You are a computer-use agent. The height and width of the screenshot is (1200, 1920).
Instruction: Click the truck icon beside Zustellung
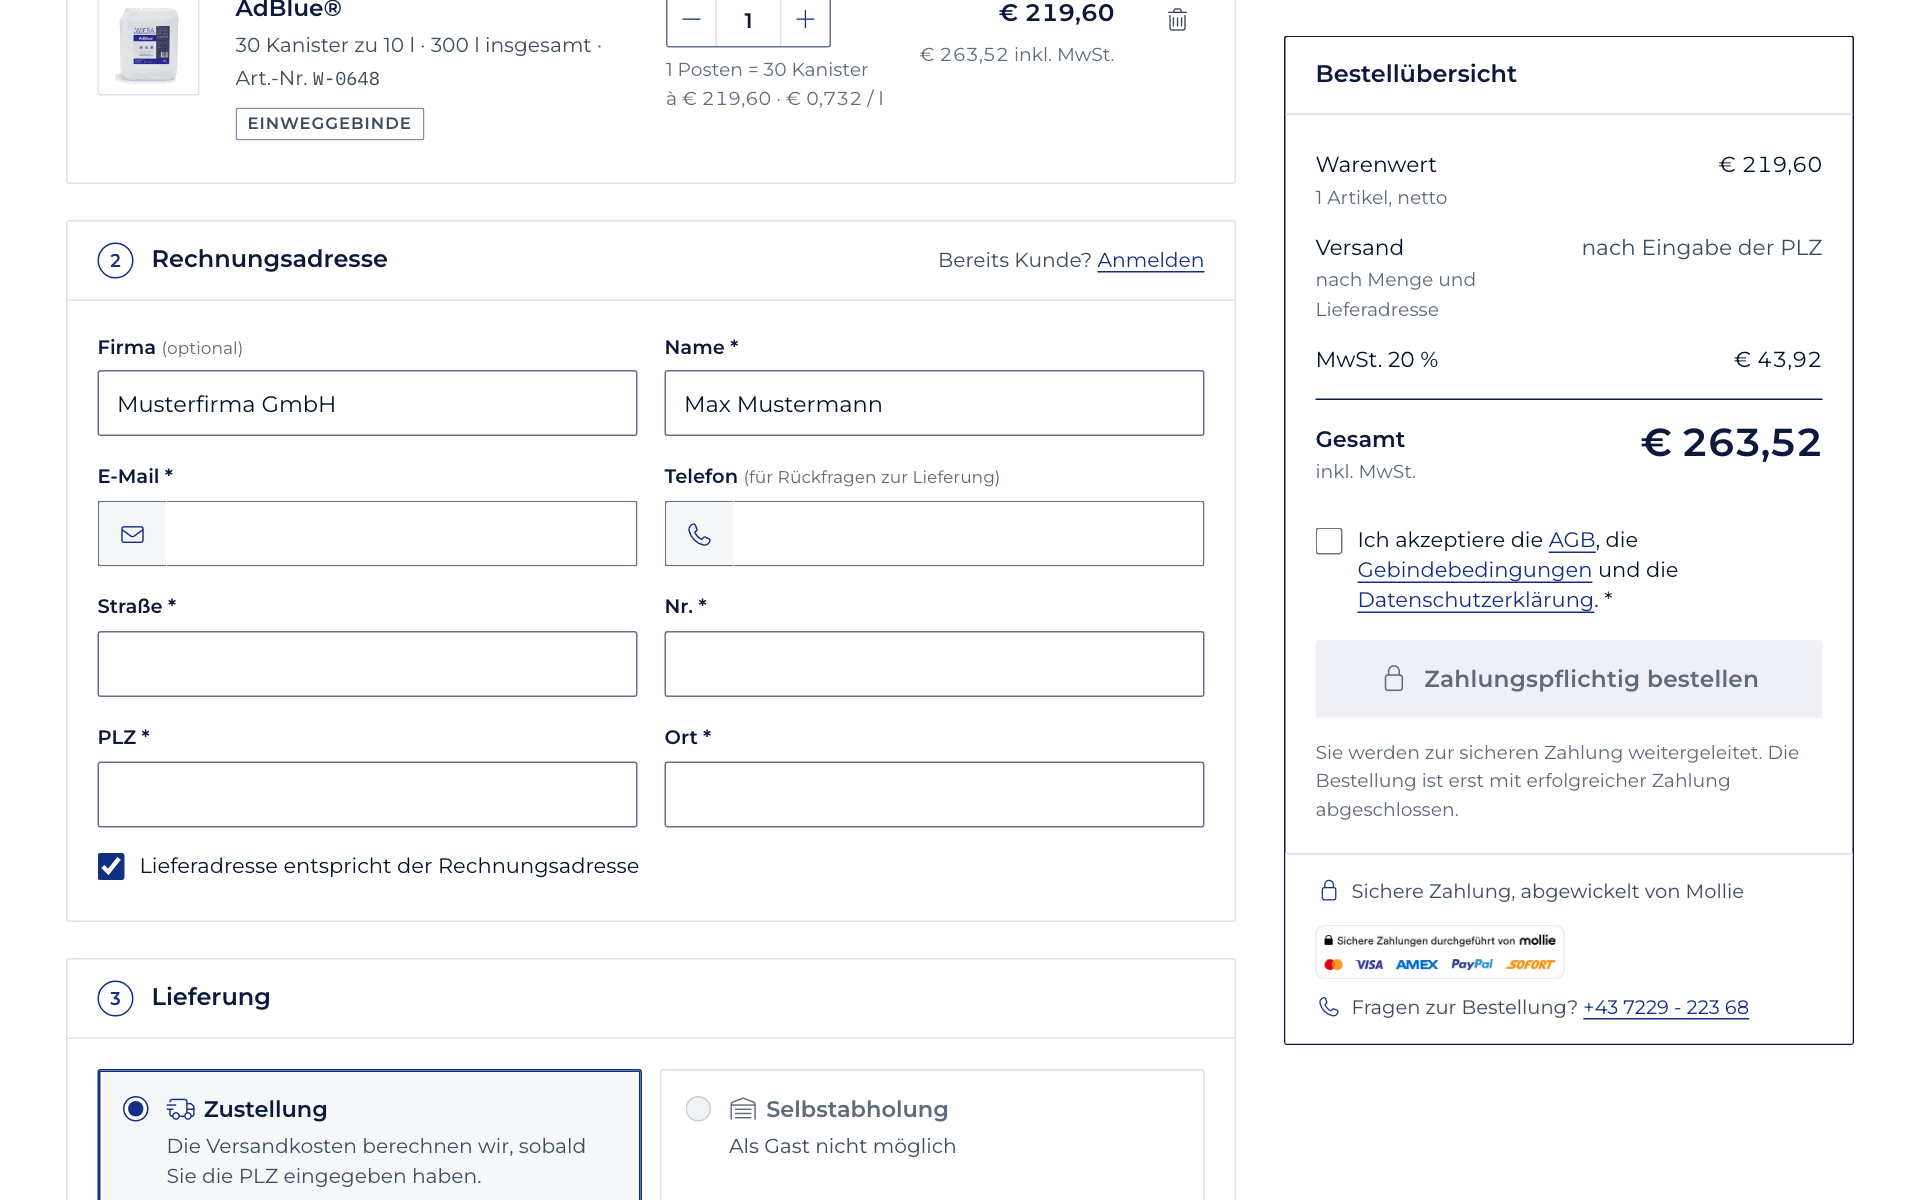pos(181,1109)
